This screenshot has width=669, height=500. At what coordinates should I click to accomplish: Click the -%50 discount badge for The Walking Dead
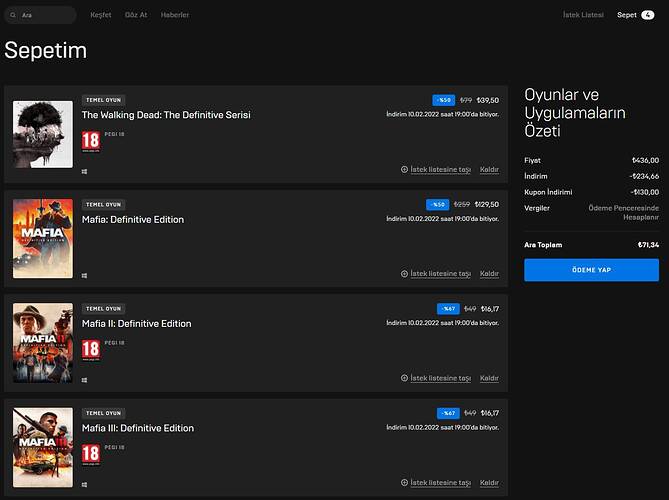point(444,100)
